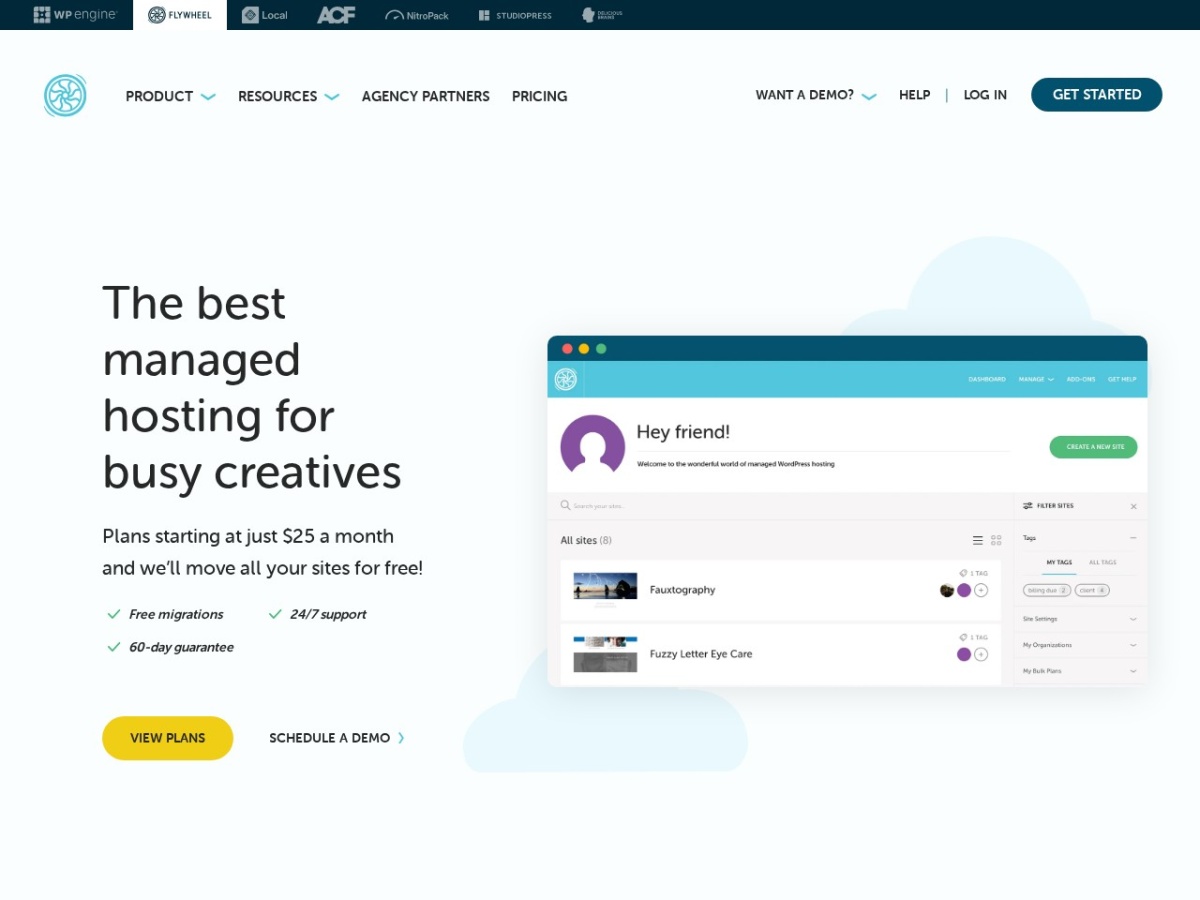Click the Flywheel logo in the header
This screenshot has height=900, width=1200.
(65, 96)
